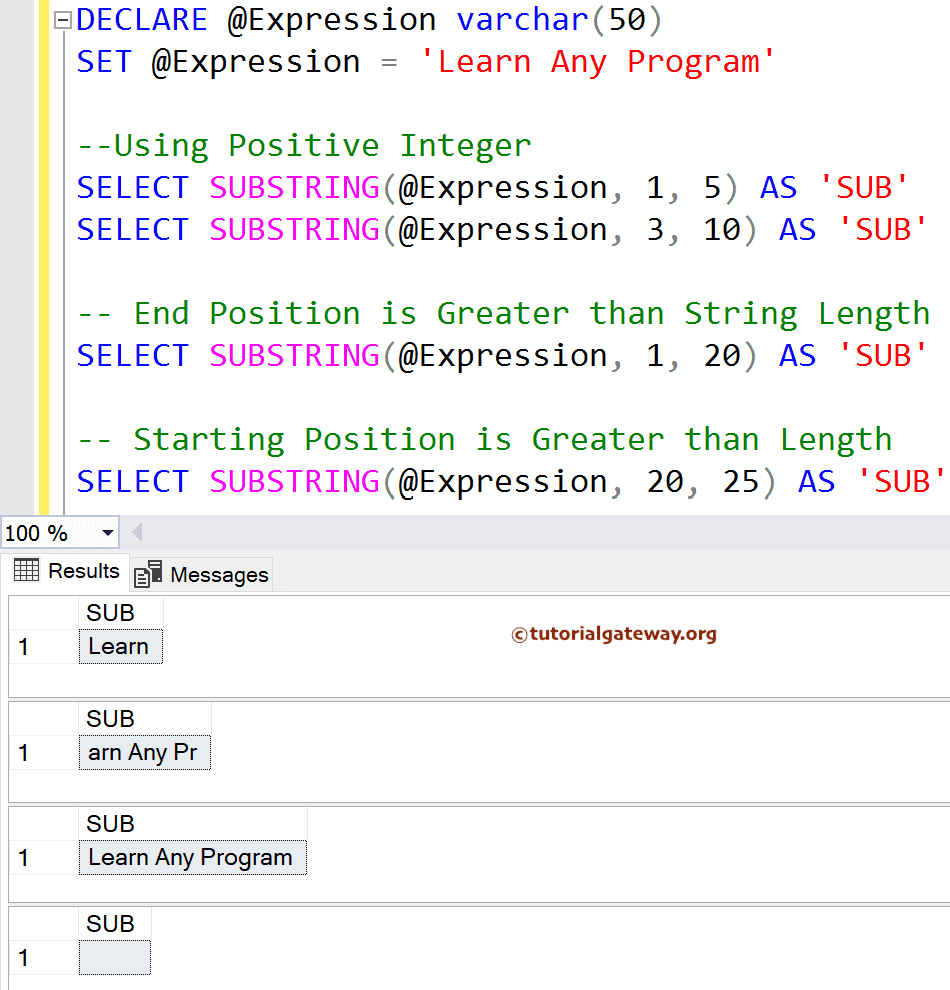Click the Messages tab icon
This screenshot has height=990, width=950.
(x=148, y=573)
